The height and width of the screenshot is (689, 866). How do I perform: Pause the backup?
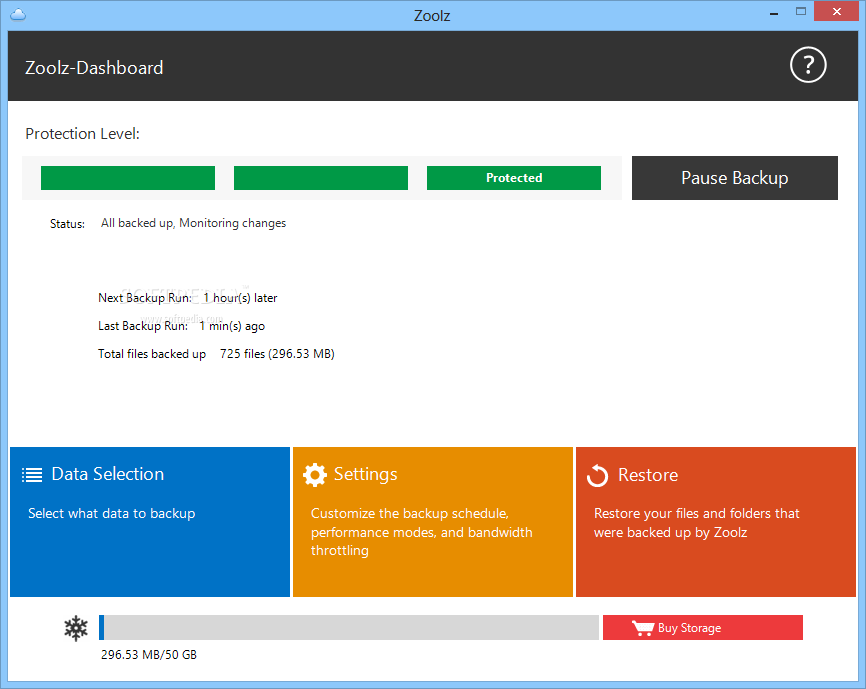(735, 178)
